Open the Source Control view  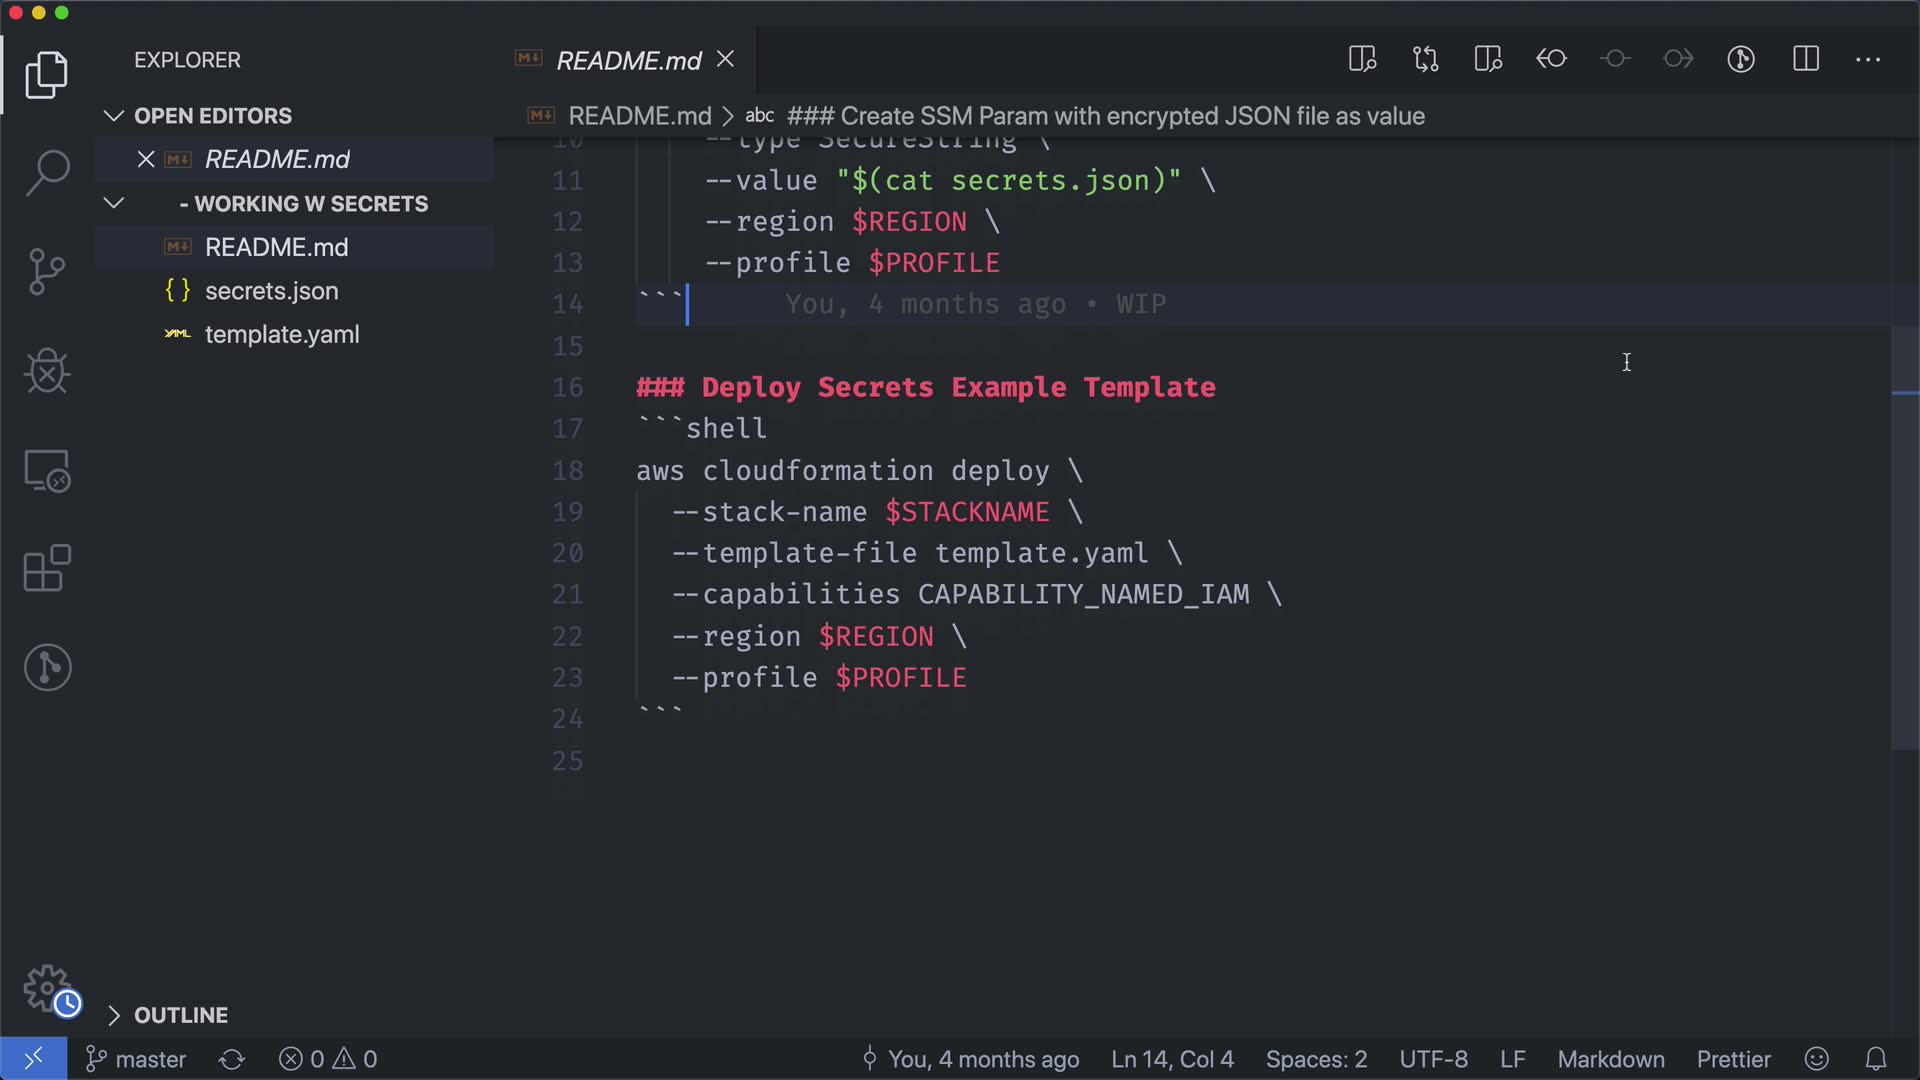tap(47, 272)
